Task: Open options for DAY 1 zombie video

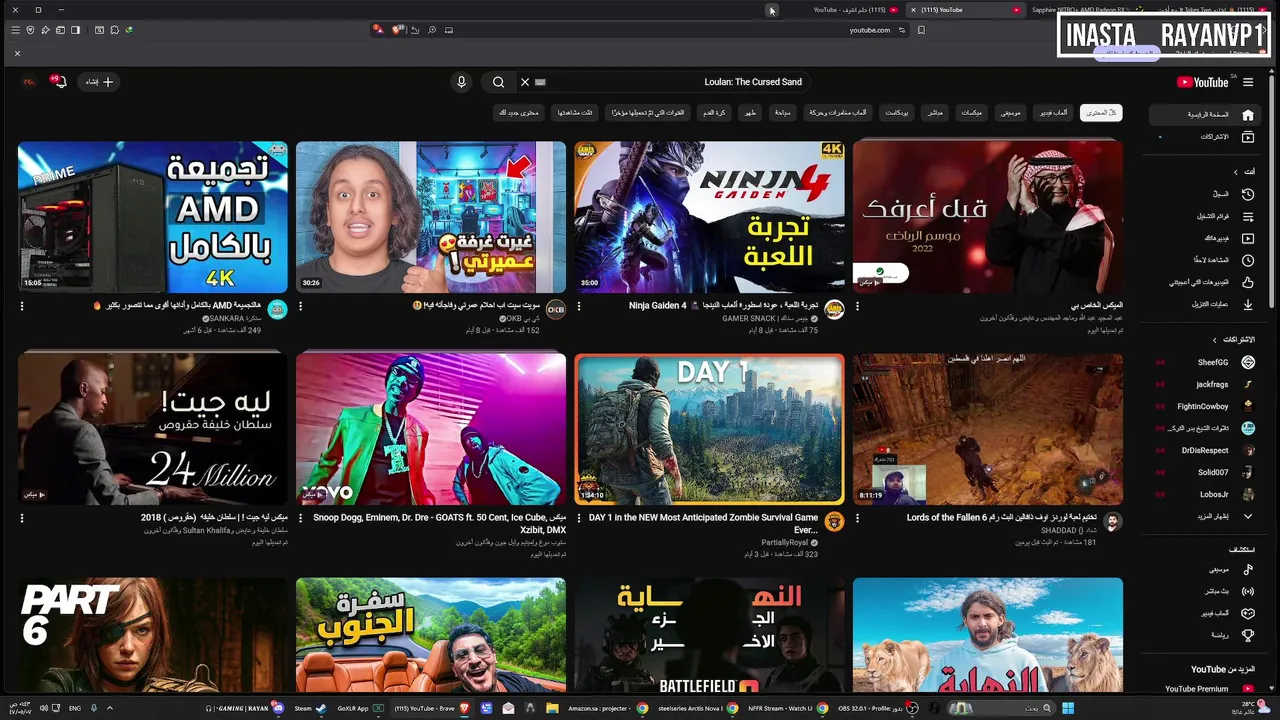Action: [x=579, y=518]
